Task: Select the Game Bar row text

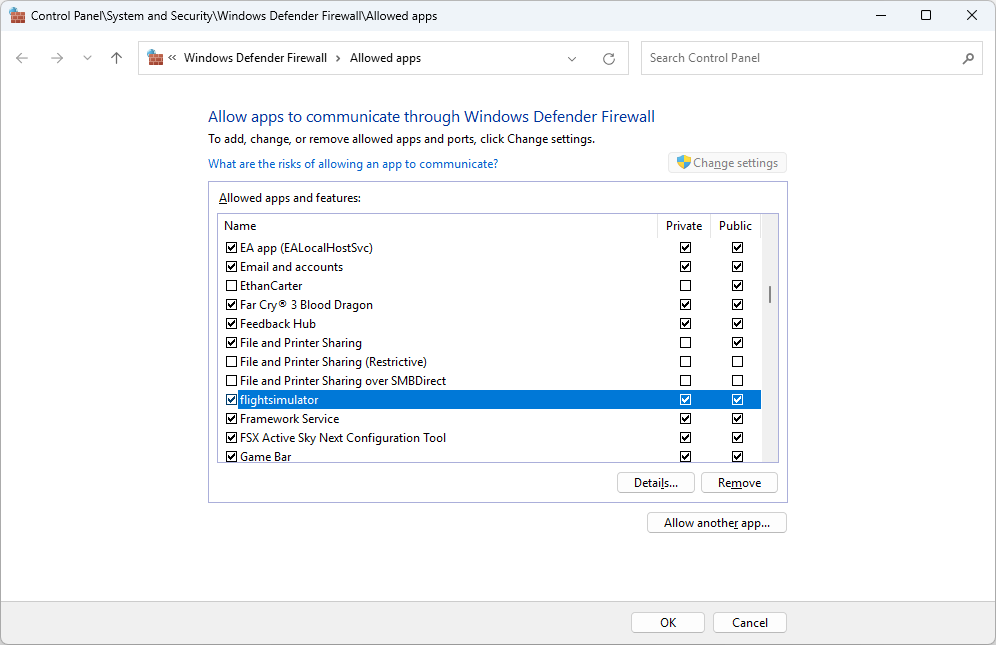Action: (266, 457)
